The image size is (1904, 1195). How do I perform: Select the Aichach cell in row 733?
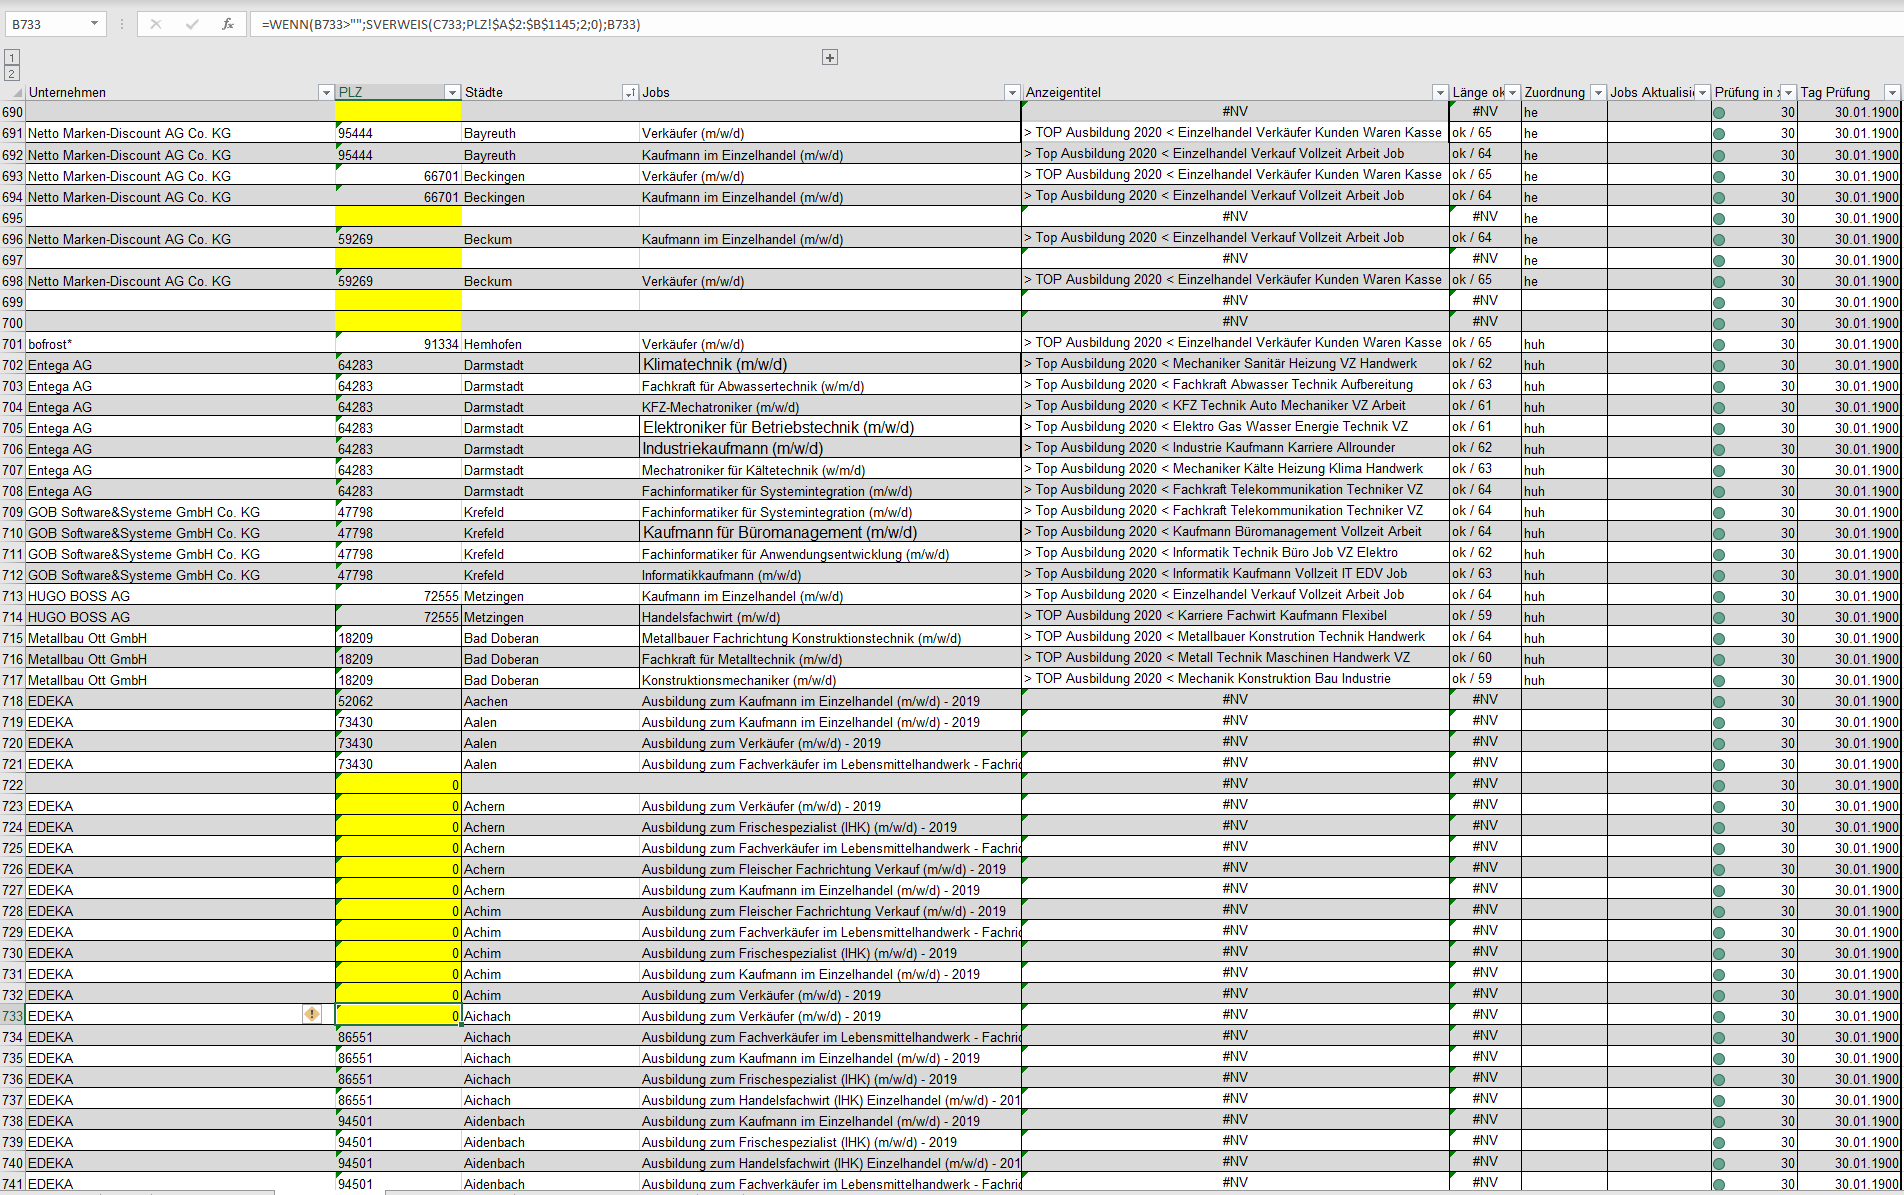(550, 1016)
